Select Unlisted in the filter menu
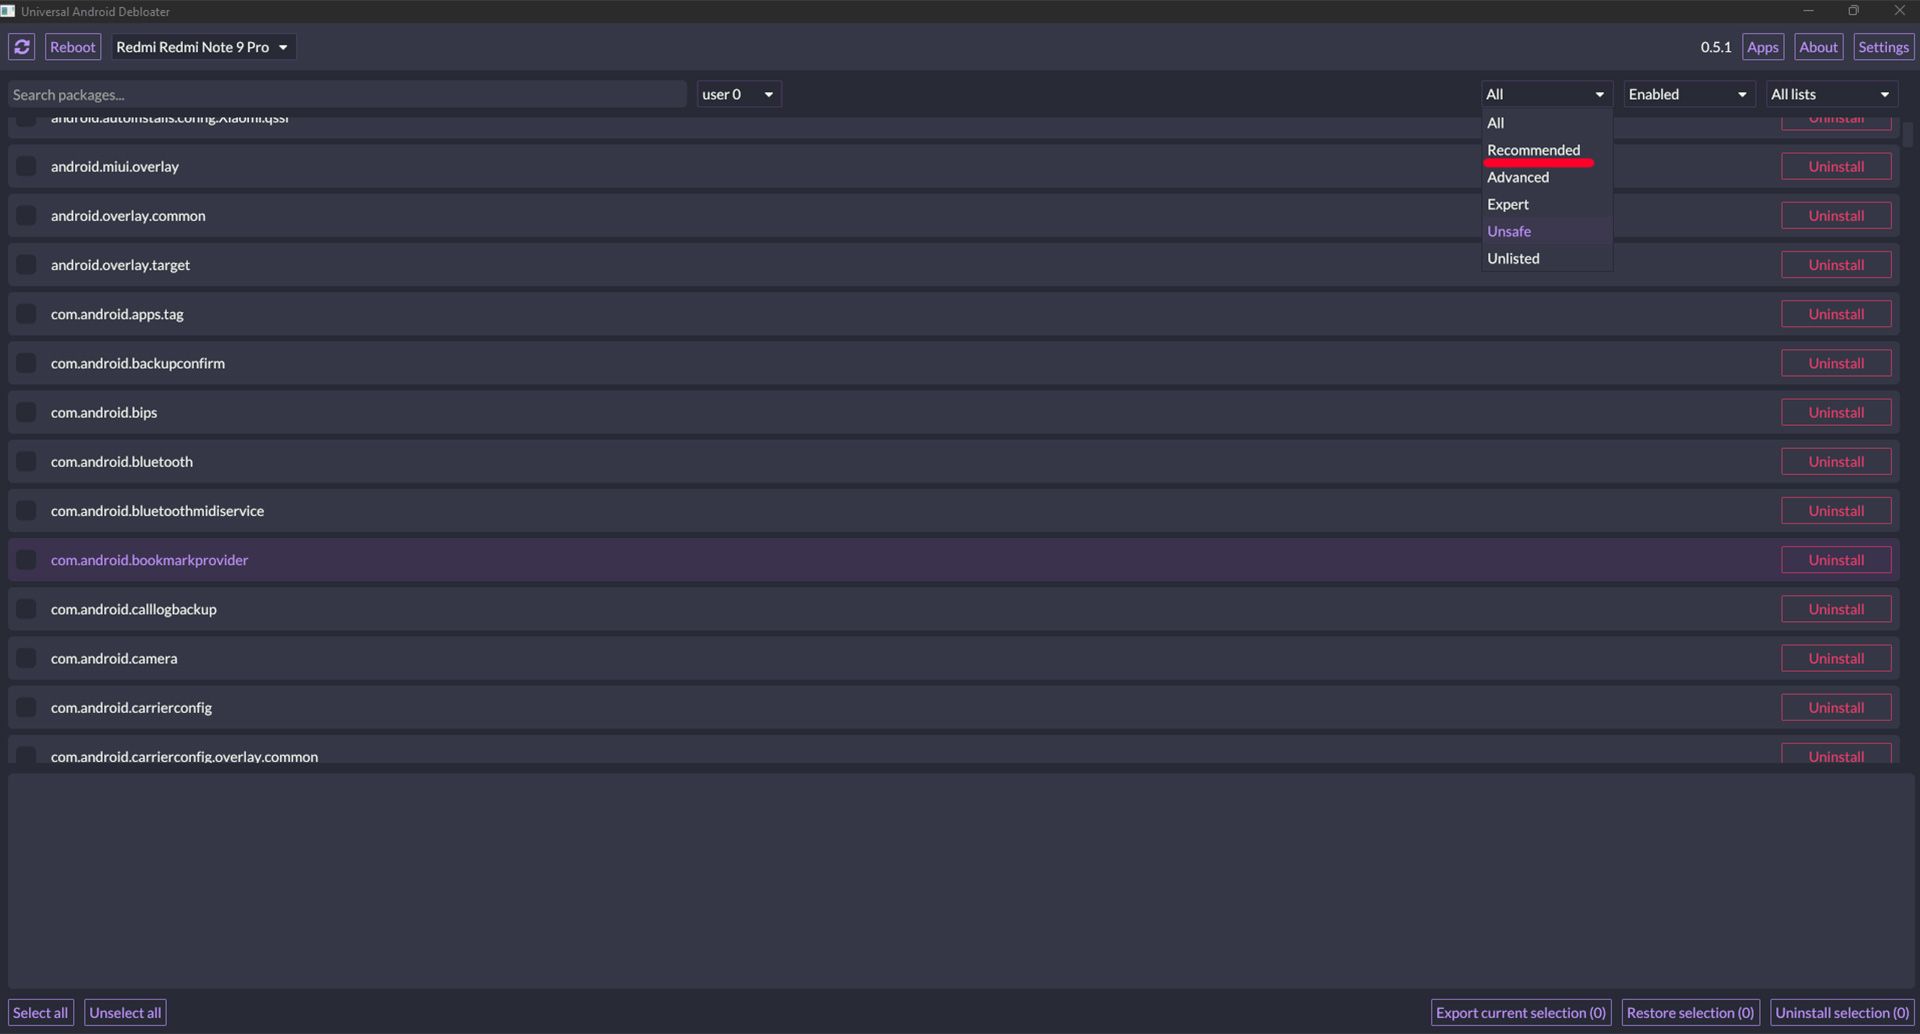Image resolution: width=1920 pixels, height=1034 pixels. click(x=1546, y=258)
